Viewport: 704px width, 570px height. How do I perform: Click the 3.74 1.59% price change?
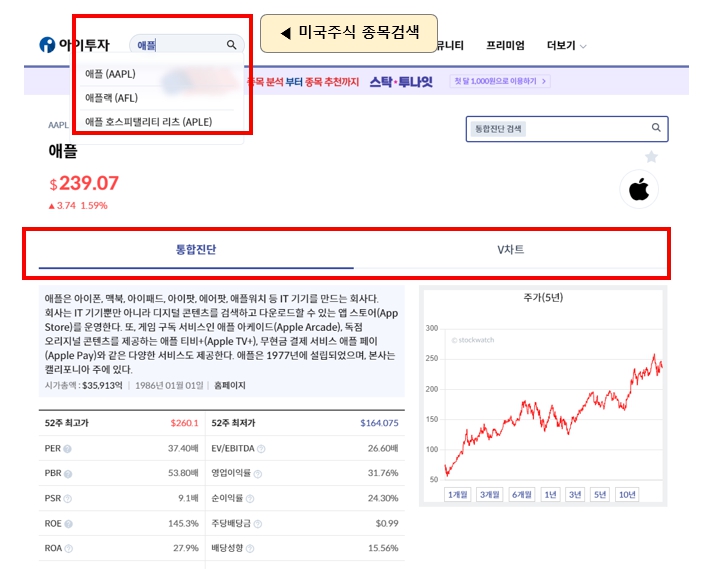pos(78,206)
